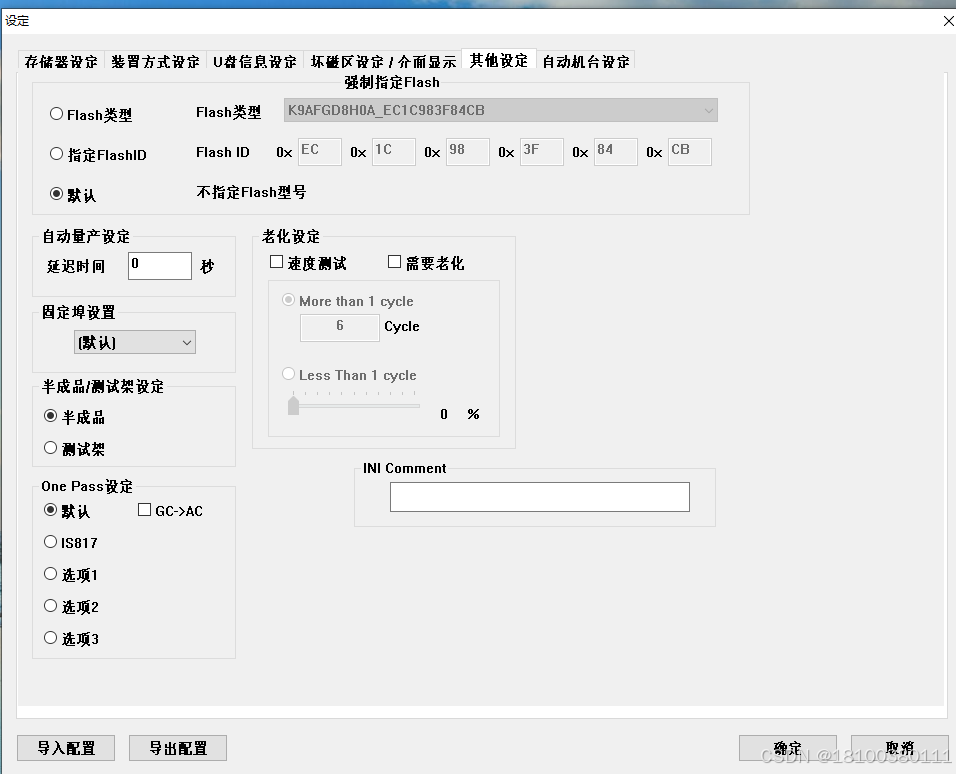Select the 指定FlashID radio button
This screenshot has height=774, width=956.
57,153
